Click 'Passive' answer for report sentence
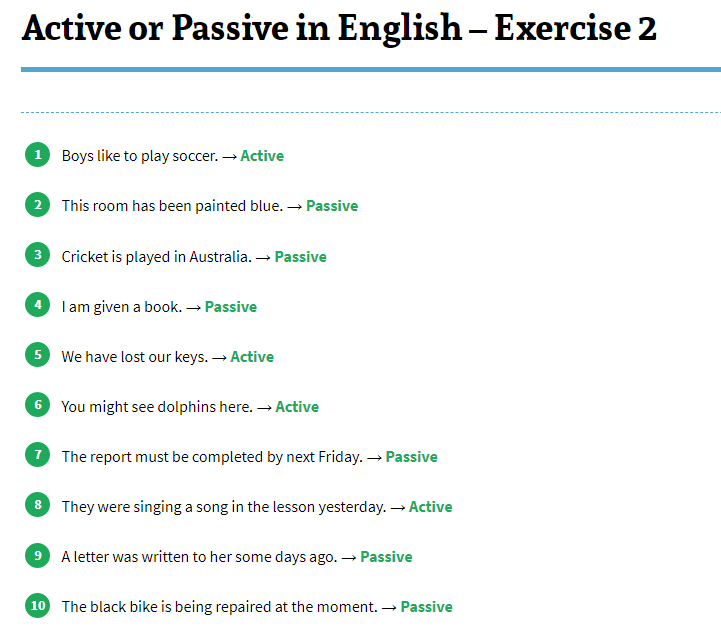Screen dimensions: 721x641 point(411,457)
